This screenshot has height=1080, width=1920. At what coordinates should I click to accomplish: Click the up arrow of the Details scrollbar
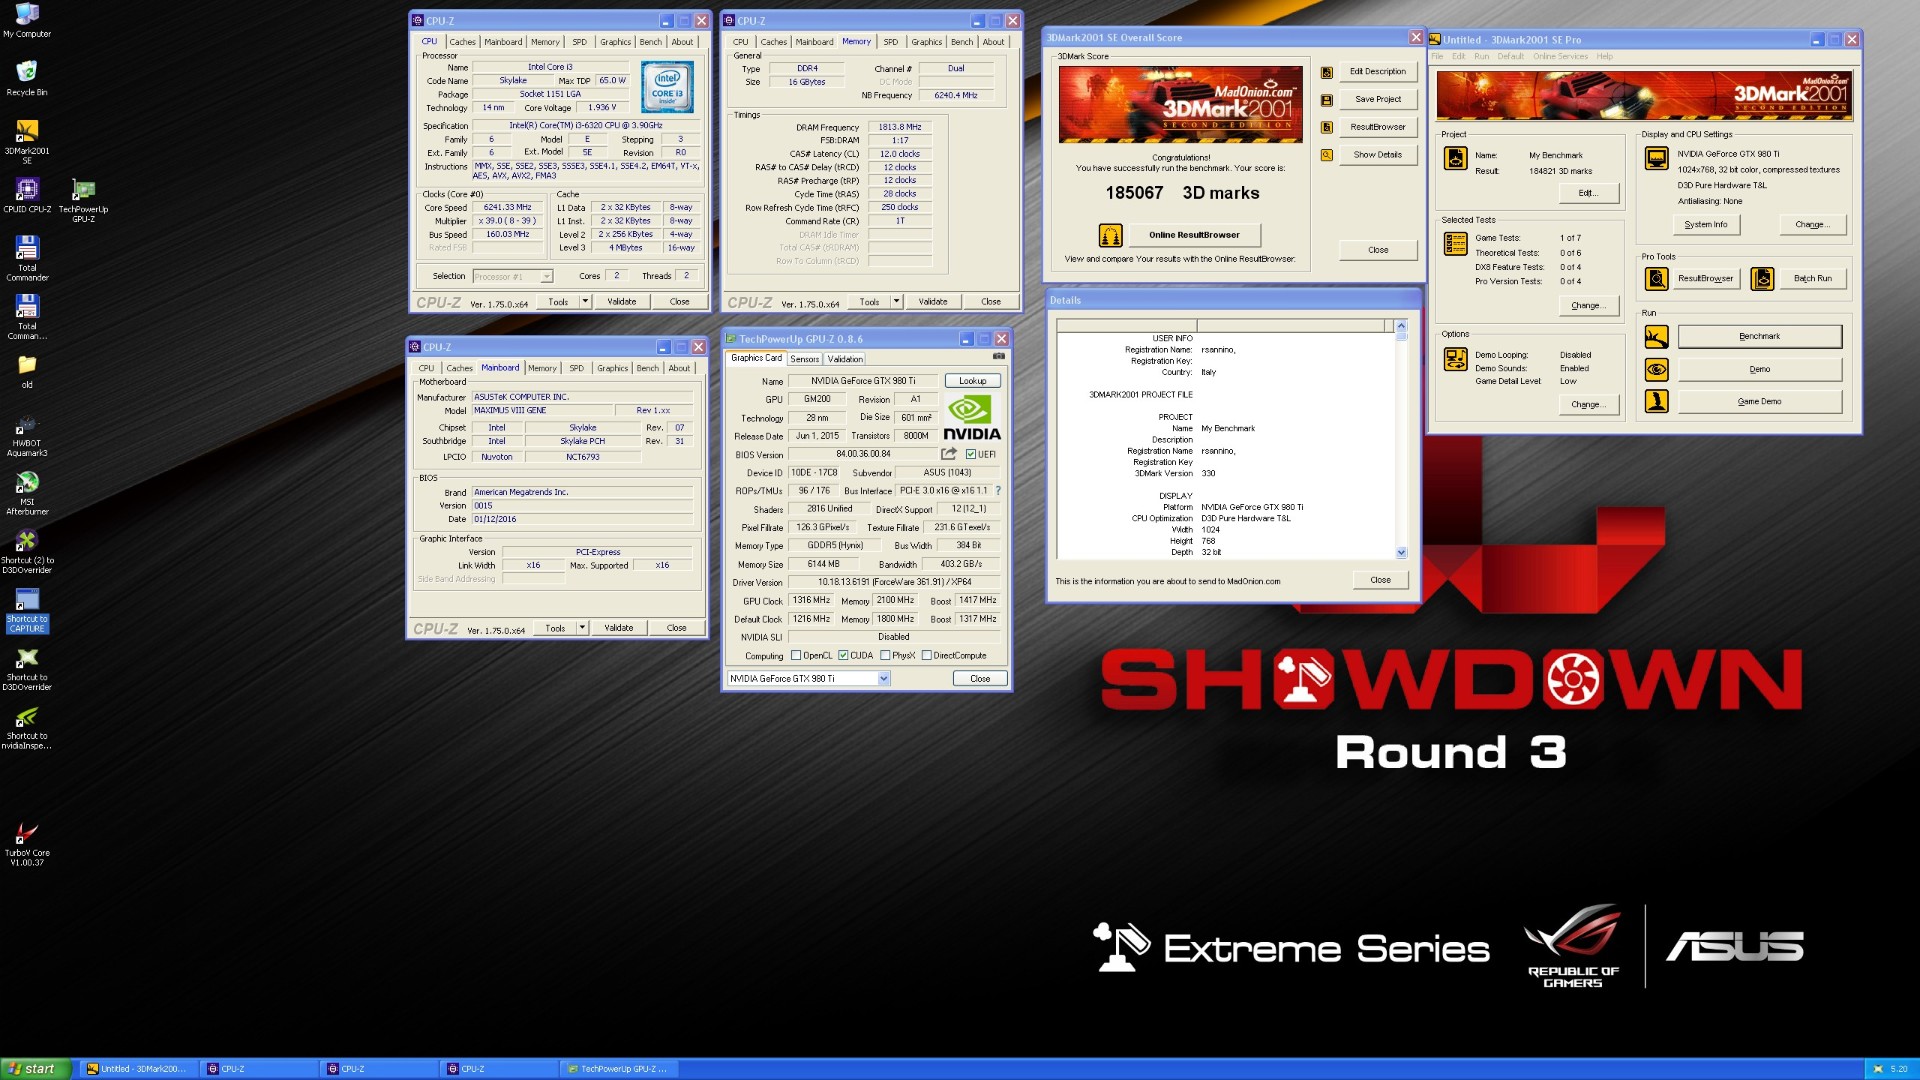pyautogui.click(x=1401, y=326)
